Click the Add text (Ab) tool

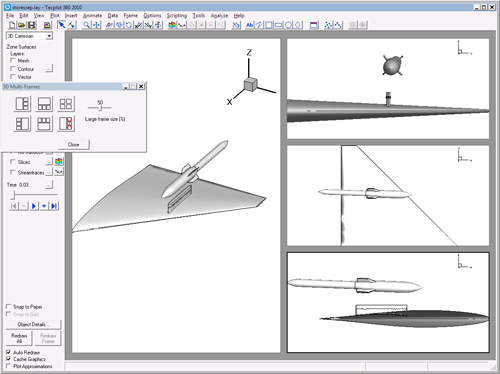249,25
